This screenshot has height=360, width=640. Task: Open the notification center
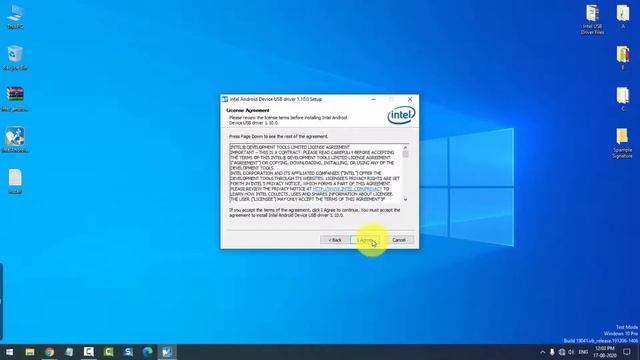coord(627,352)
